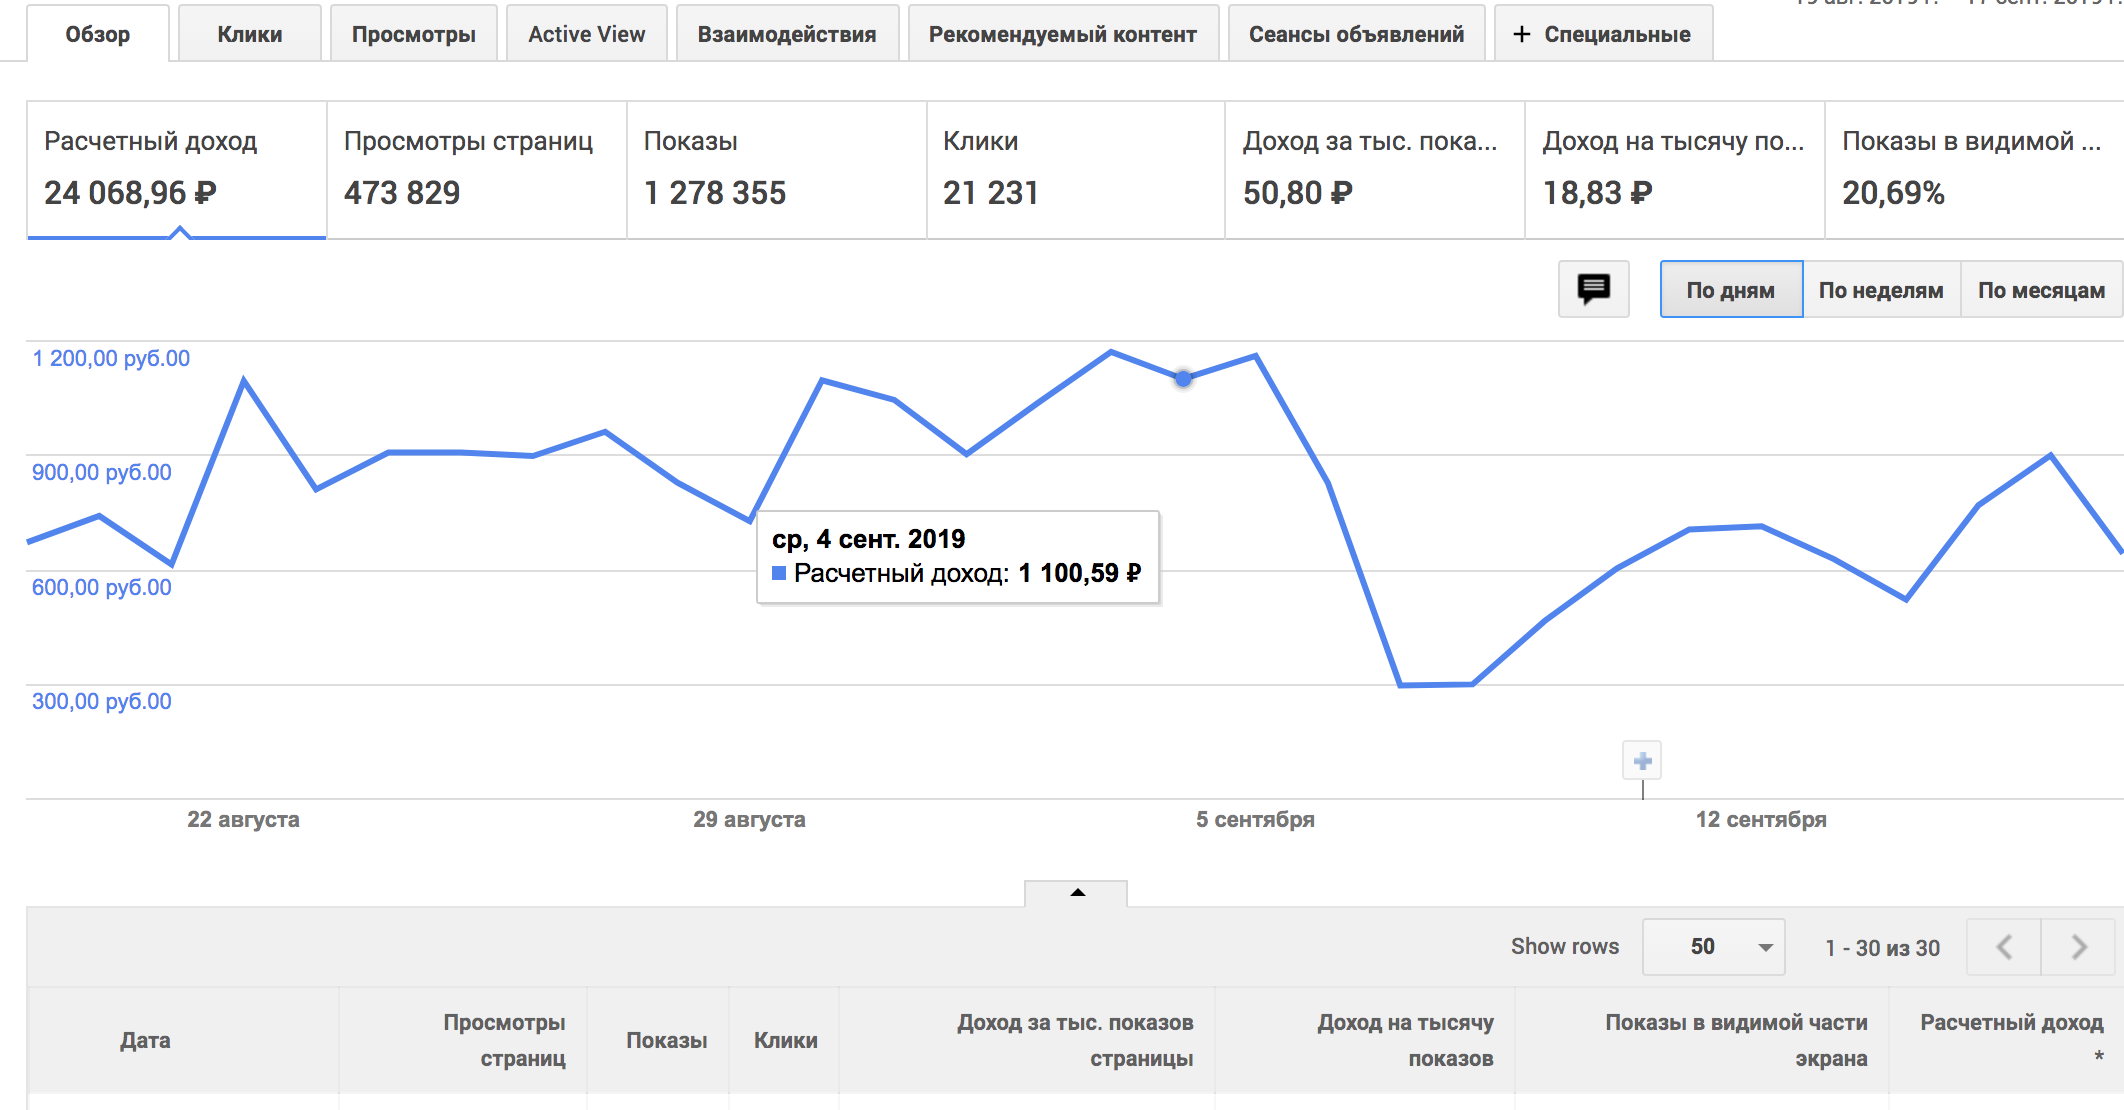
Task: Select the Показы metric card
Action: pyautogui.click(x=776, y=168)
